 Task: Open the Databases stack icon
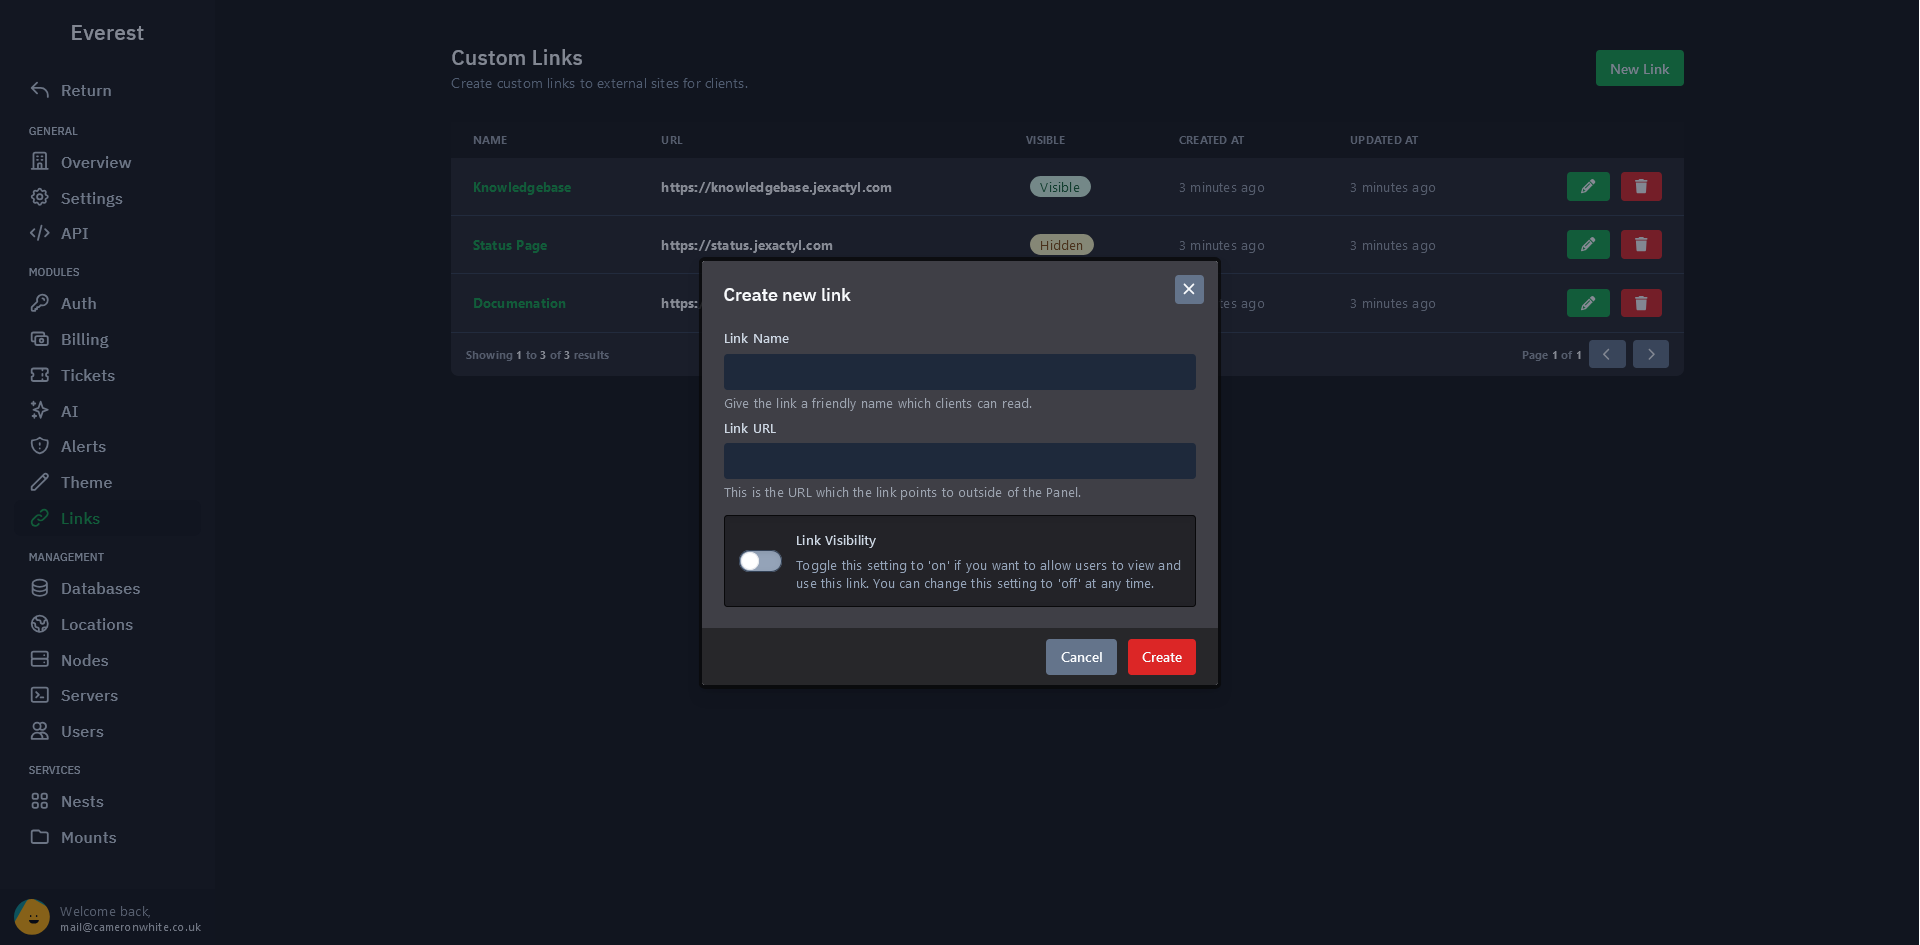coord(40,588)
